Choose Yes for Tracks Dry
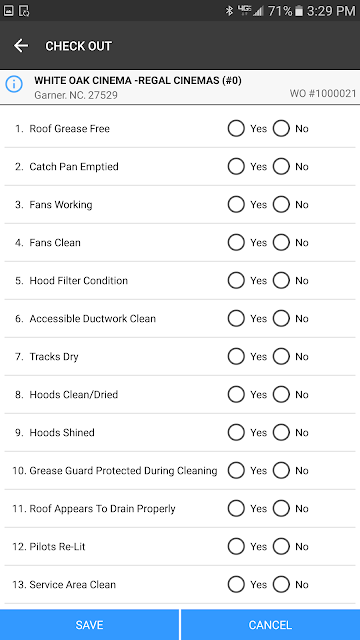The height and width of the screenshot is (640, 360). (236, 356)
